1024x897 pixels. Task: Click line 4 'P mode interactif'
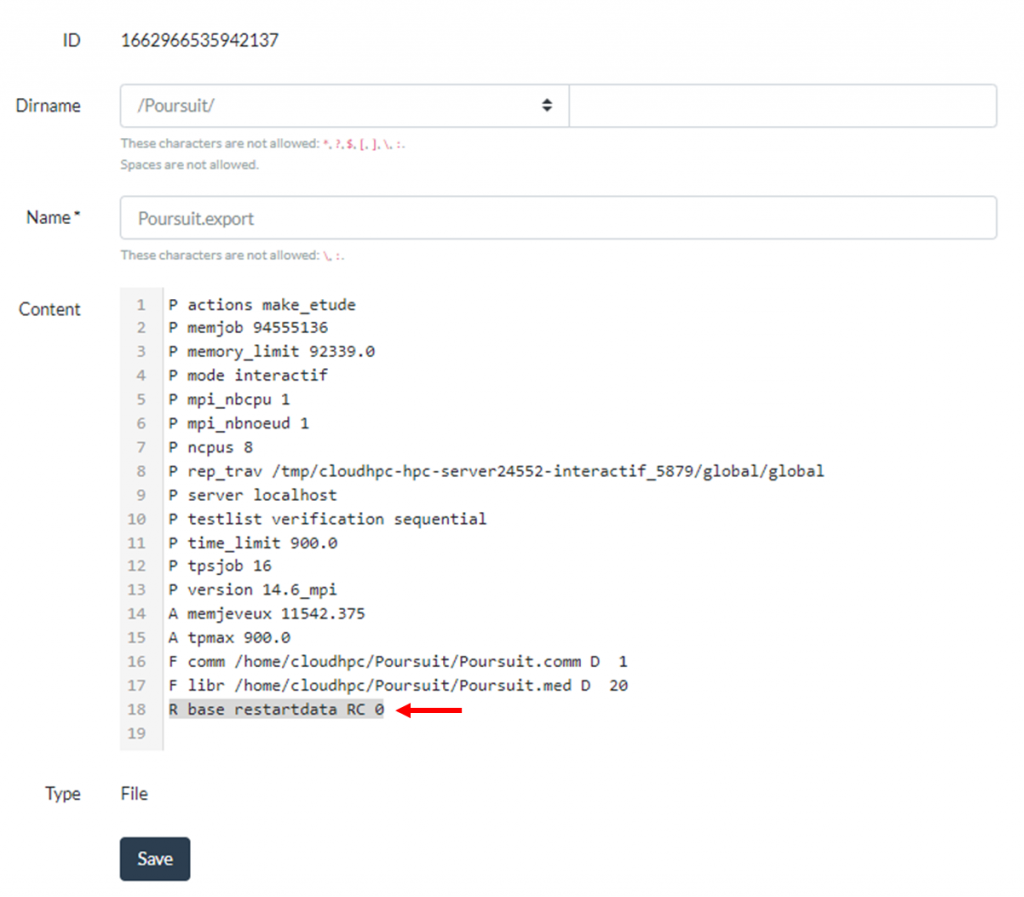click(248, 375)
